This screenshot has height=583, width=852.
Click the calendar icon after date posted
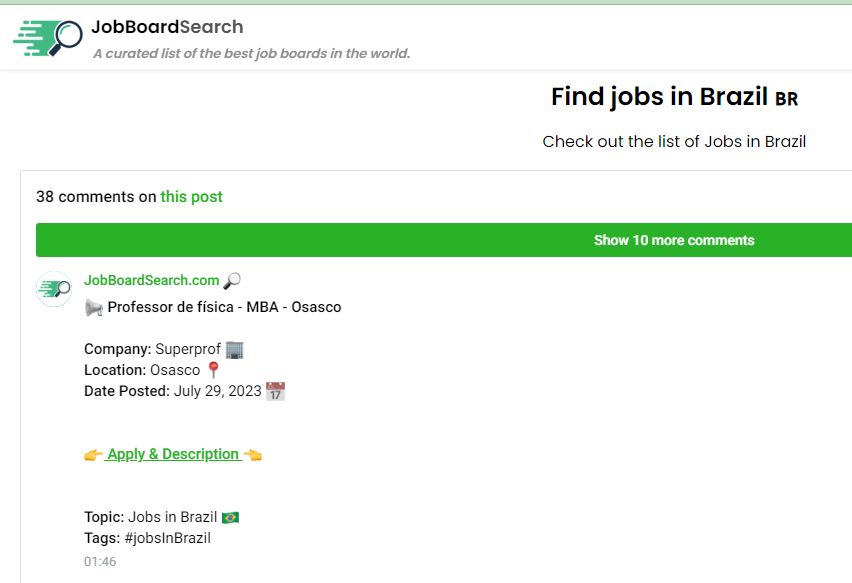pyautogui.click(x=275, y=391)
